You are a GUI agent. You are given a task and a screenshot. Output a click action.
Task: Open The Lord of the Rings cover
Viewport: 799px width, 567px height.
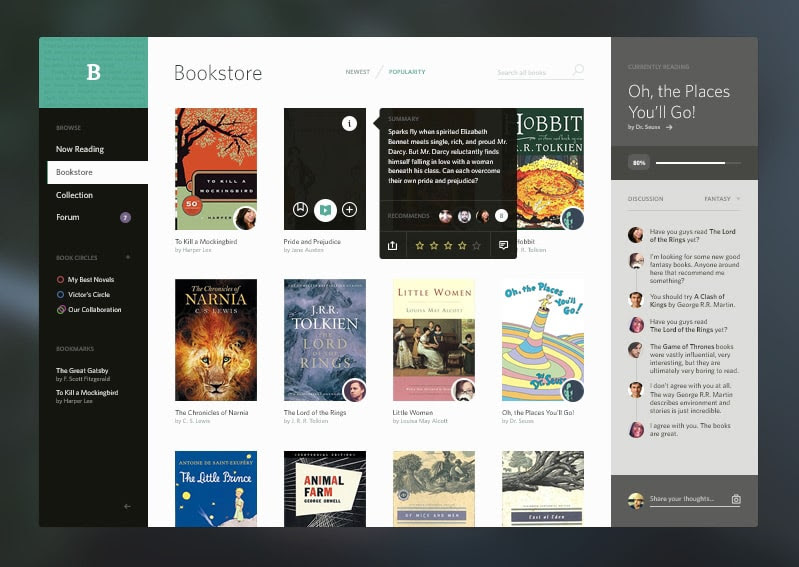[x=325, y=340]
